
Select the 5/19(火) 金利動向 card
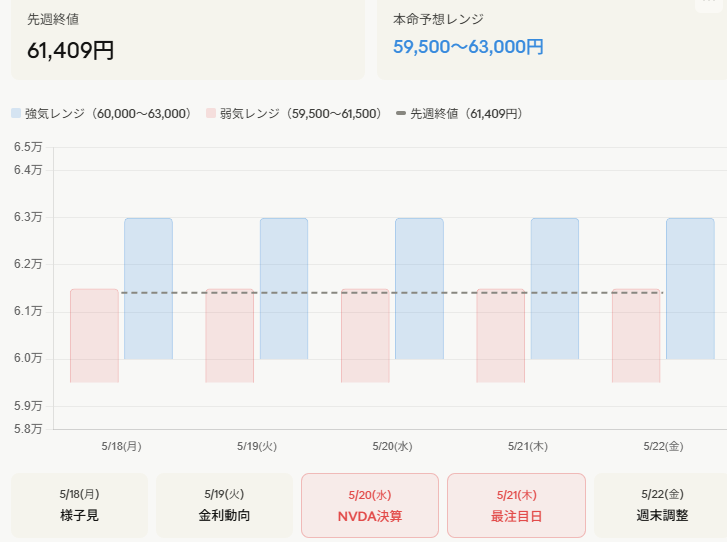(x=224, y=505)
